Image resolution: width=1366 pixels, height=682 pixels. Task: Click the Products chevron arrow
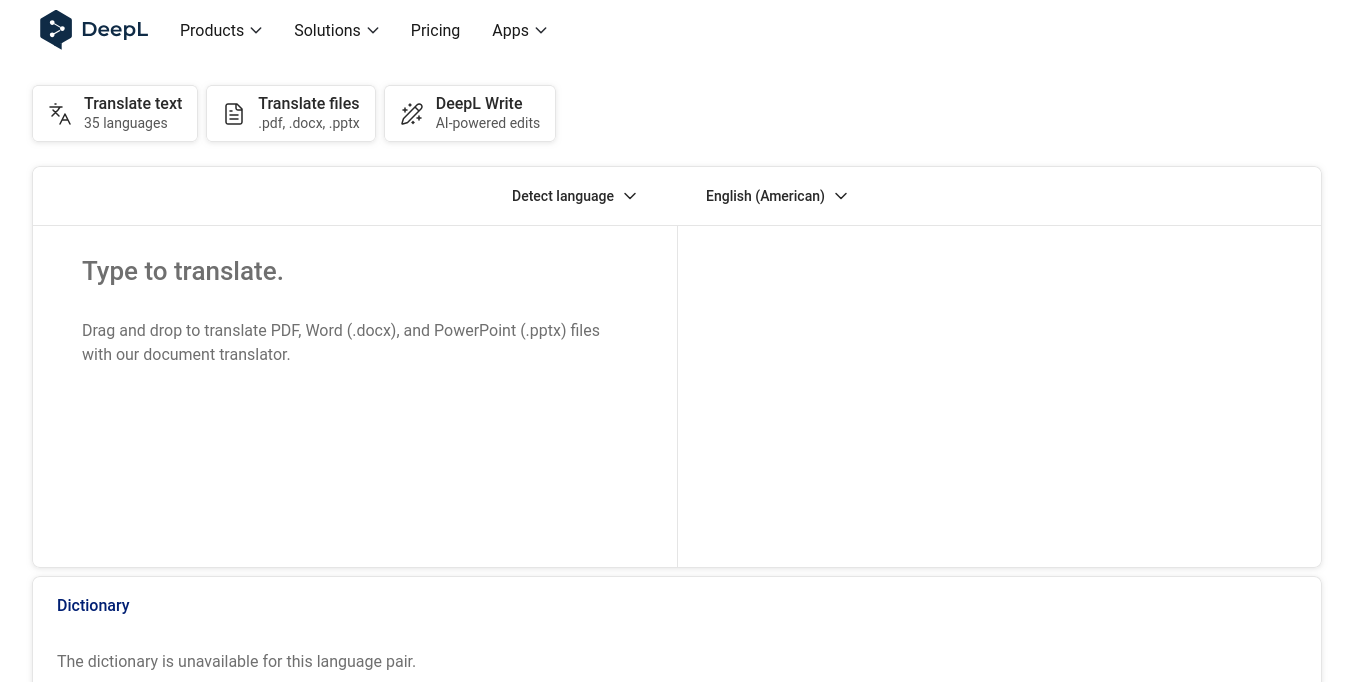pyautogui.click(x=256, y=30)
